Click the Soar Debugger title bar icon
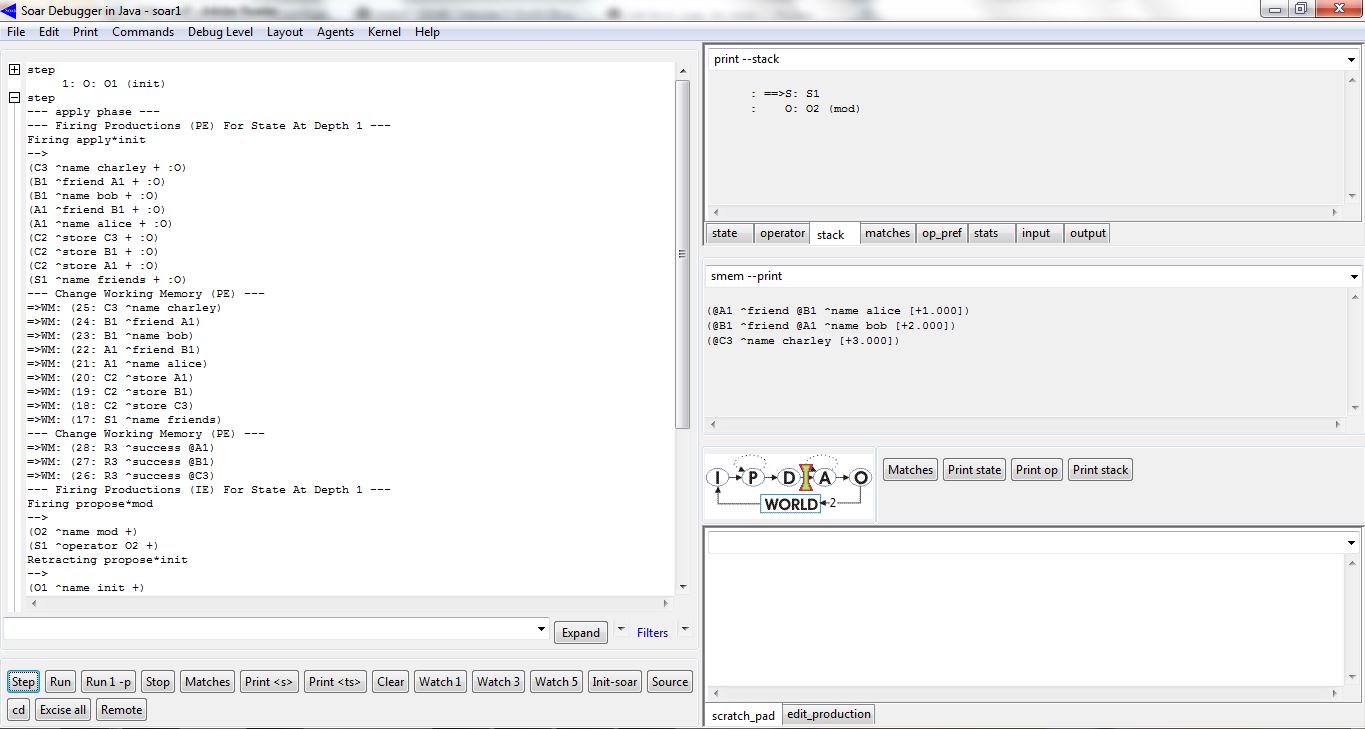 tap(10, 9)
